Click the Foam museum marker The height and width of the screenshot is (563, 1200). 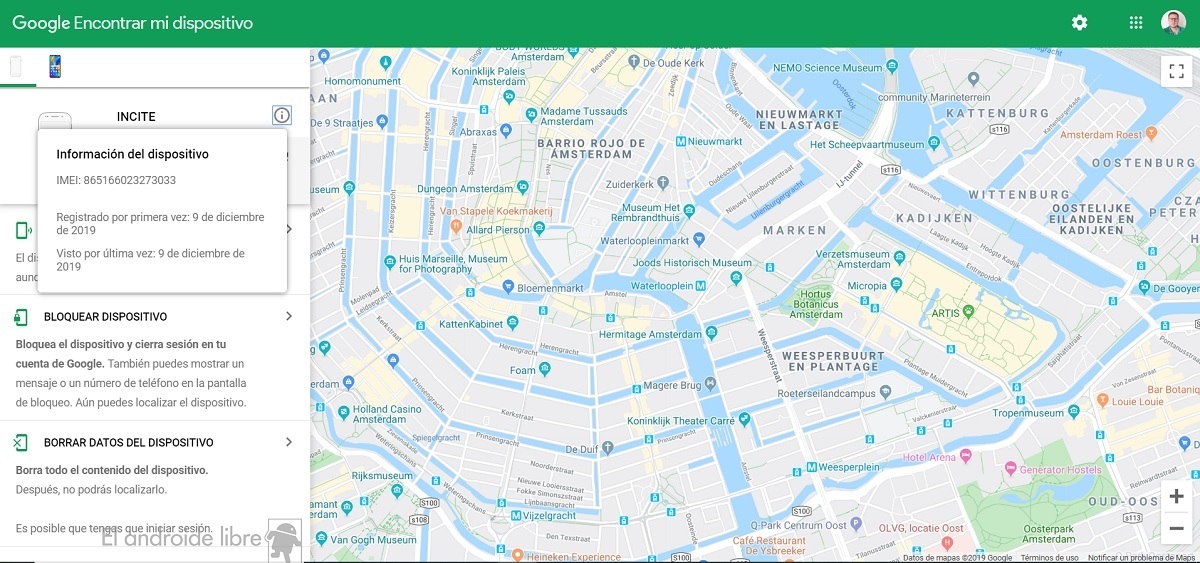pyautogui.click(x=545, y=369)
